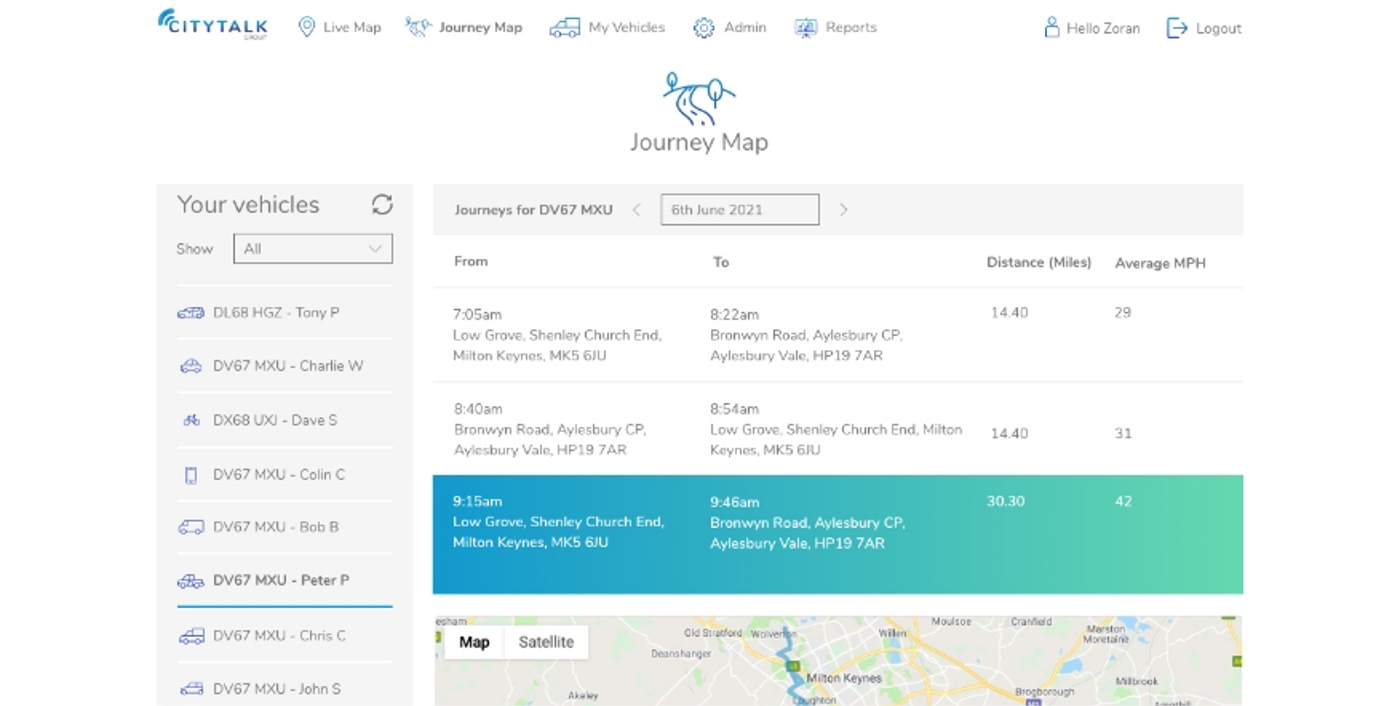
Task: Select the 8:40am Bronwyn Road journey row
Action: (x=838, y=429)
